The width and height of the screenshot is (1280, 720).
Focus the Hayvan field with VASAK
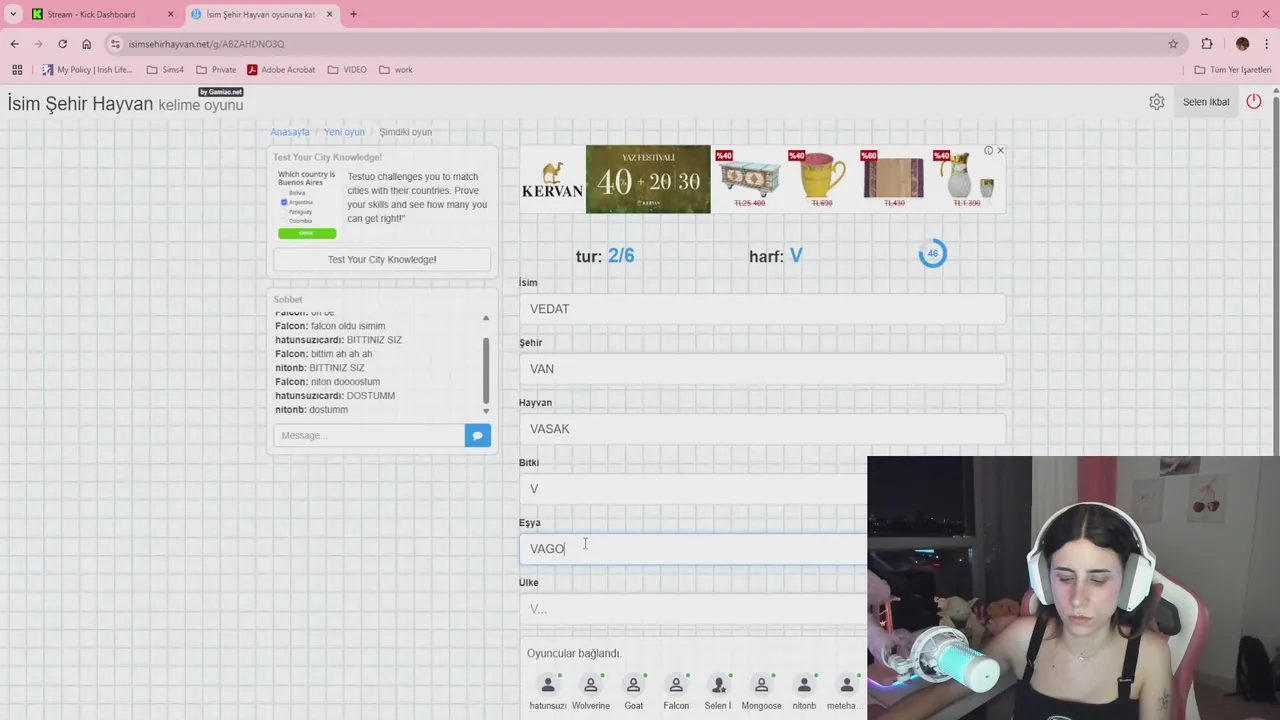point(762,429)
